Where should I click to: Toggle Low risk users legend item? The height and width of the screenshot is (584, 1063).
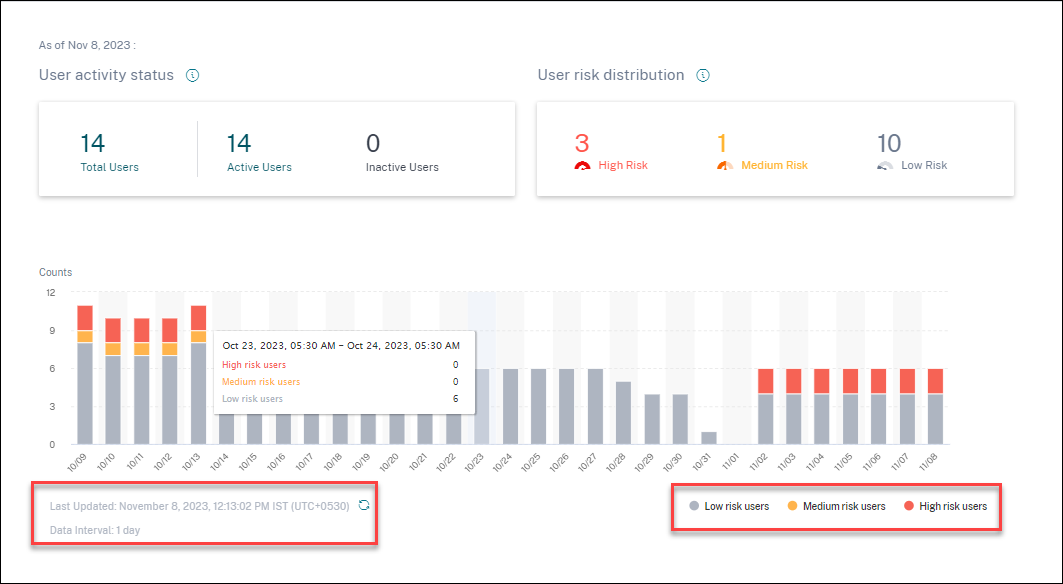coord(729,506)
